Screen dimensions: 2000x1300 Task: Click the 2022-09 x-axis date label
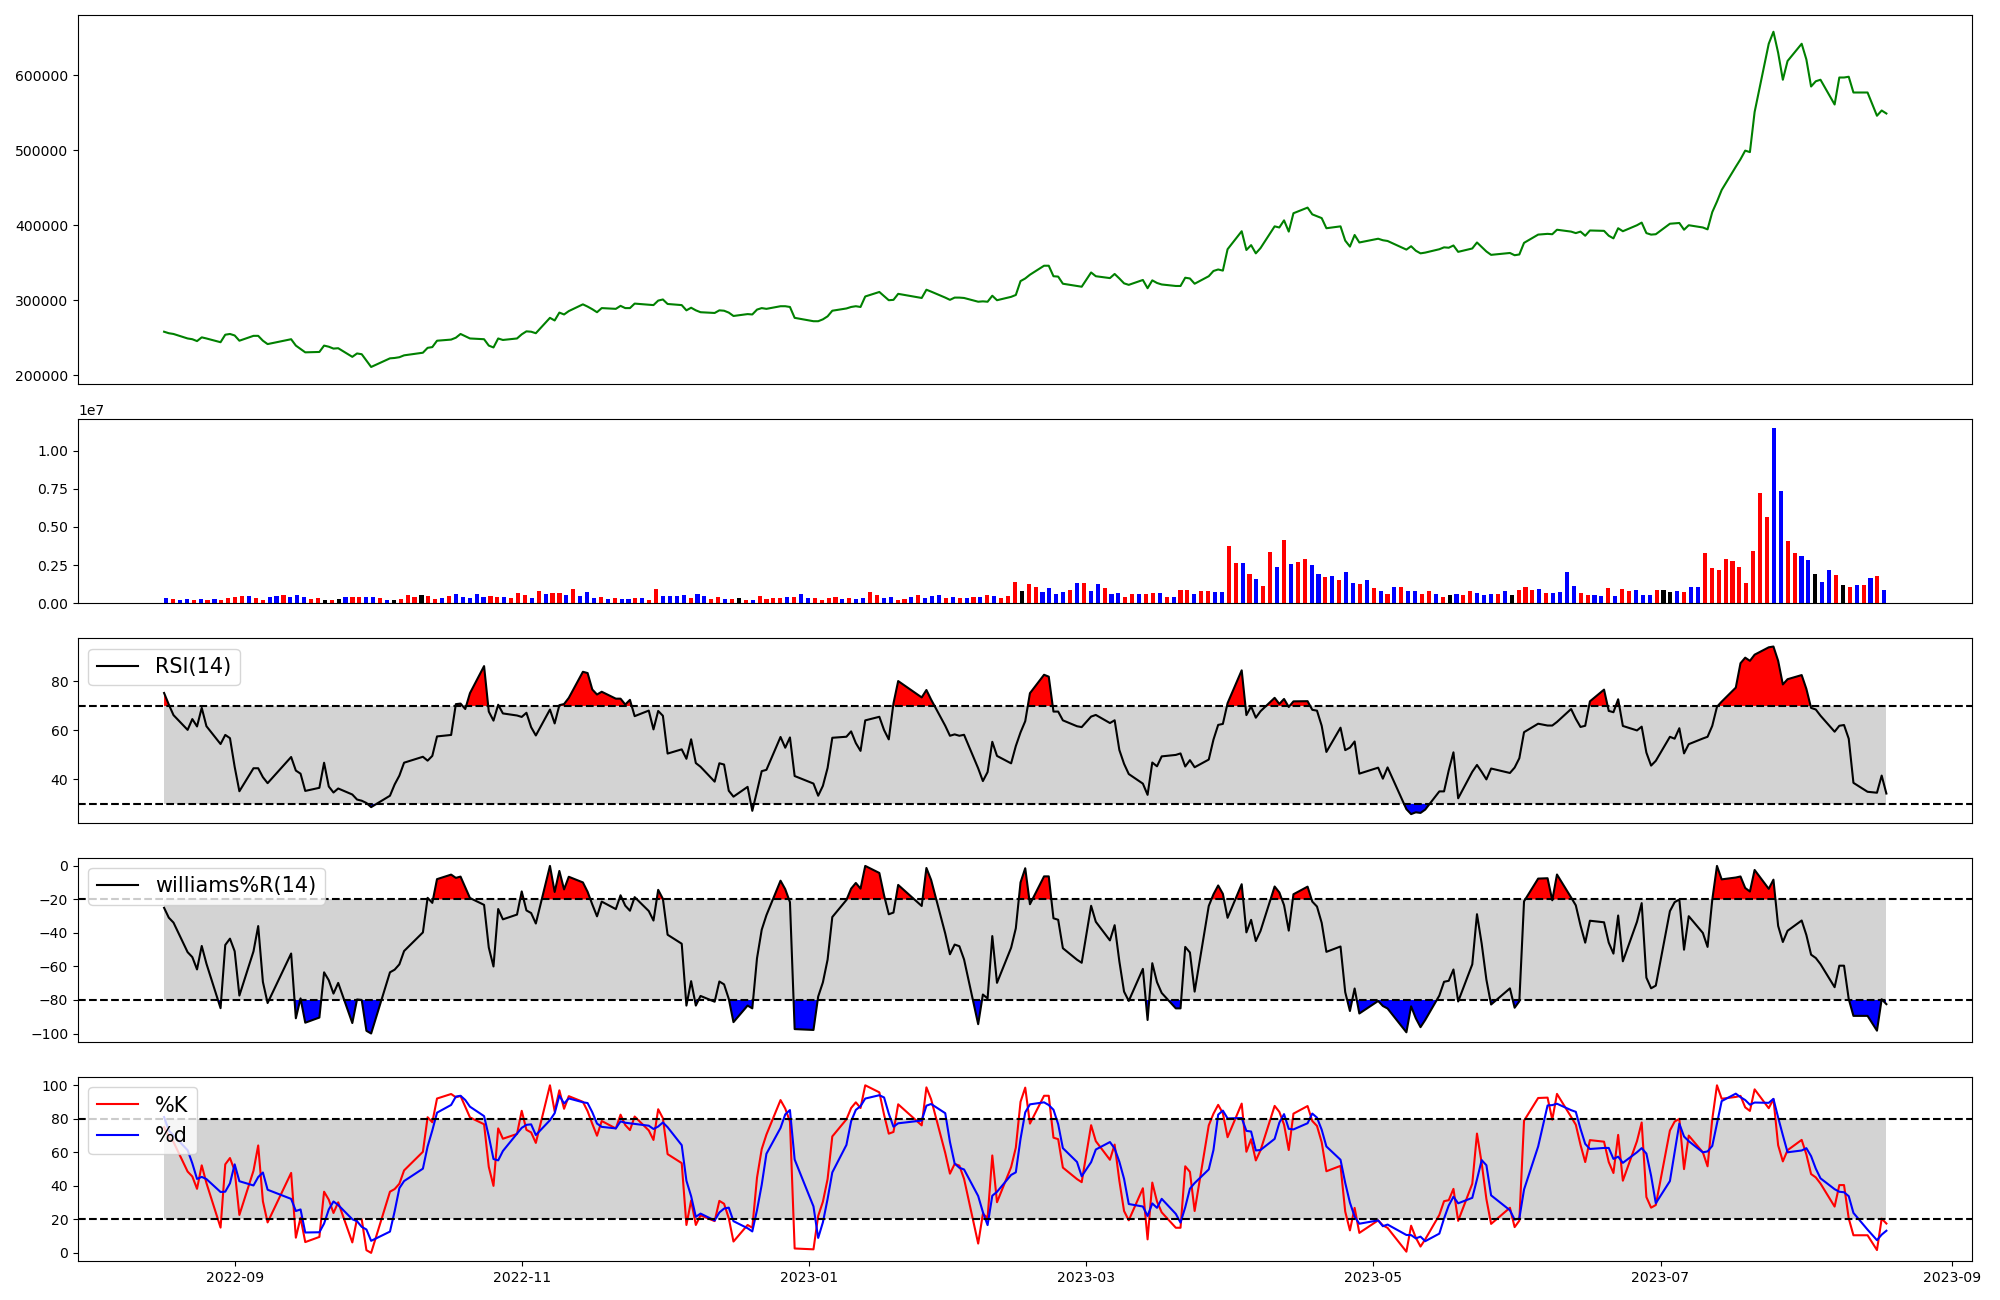coord(235,1277)
